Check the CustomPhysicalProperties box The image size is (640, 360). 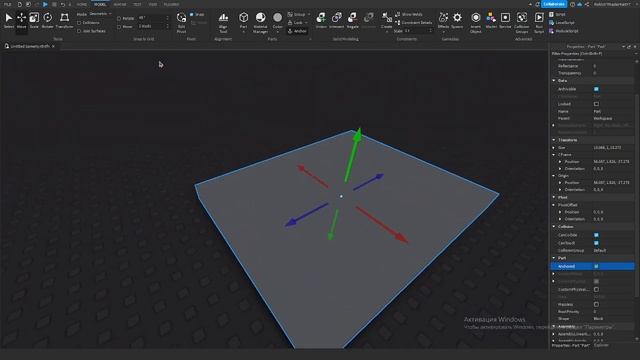596,289
